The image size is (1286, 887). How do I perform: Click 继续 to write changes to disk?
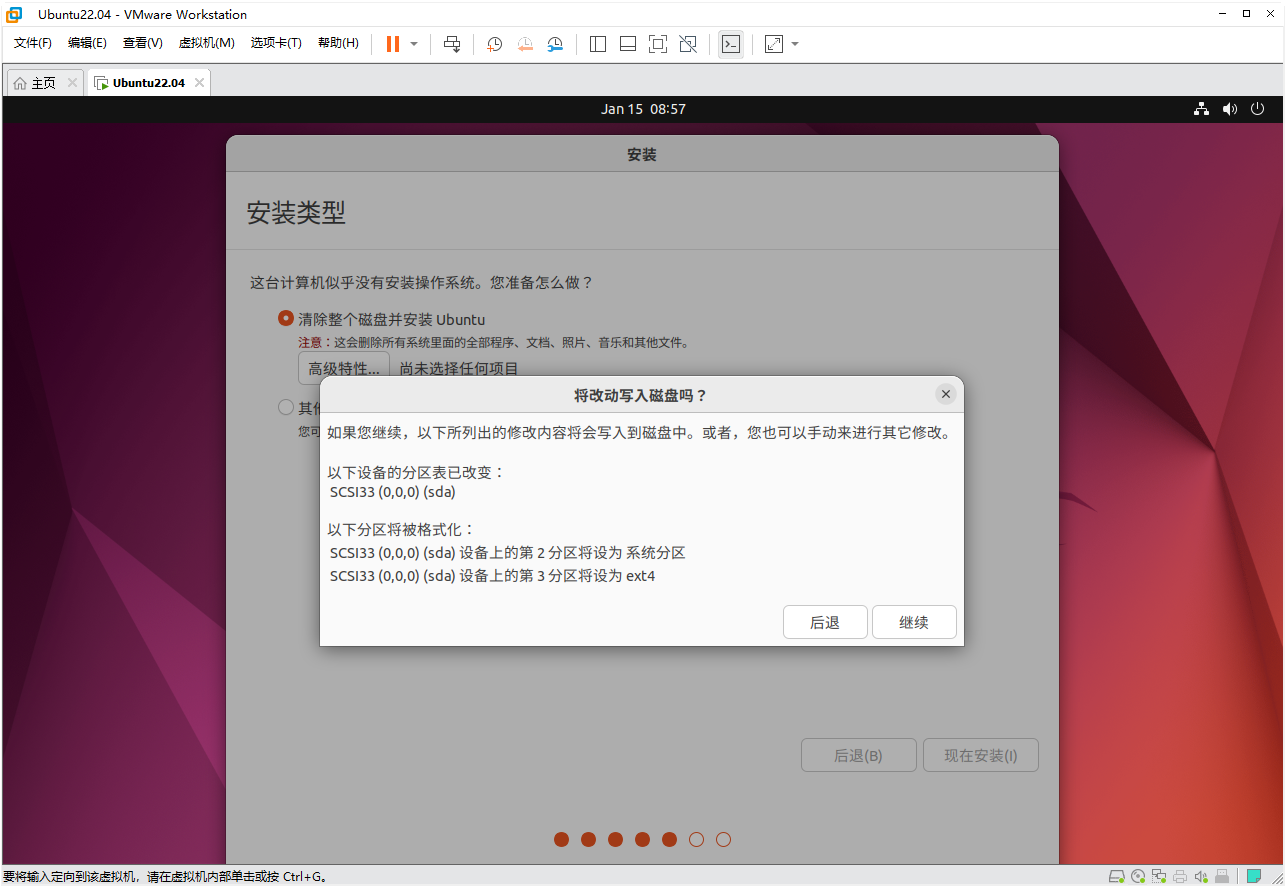[914, 622]
